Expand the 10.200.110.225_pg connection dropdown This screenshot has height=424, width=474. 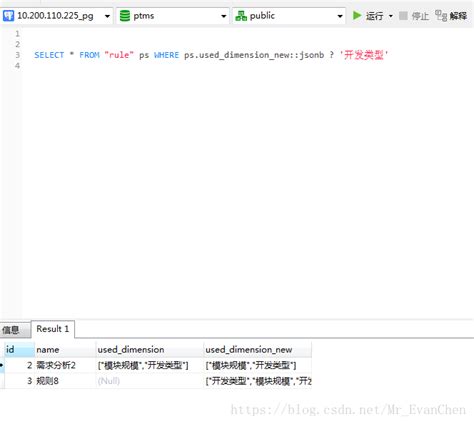(107, 16)
